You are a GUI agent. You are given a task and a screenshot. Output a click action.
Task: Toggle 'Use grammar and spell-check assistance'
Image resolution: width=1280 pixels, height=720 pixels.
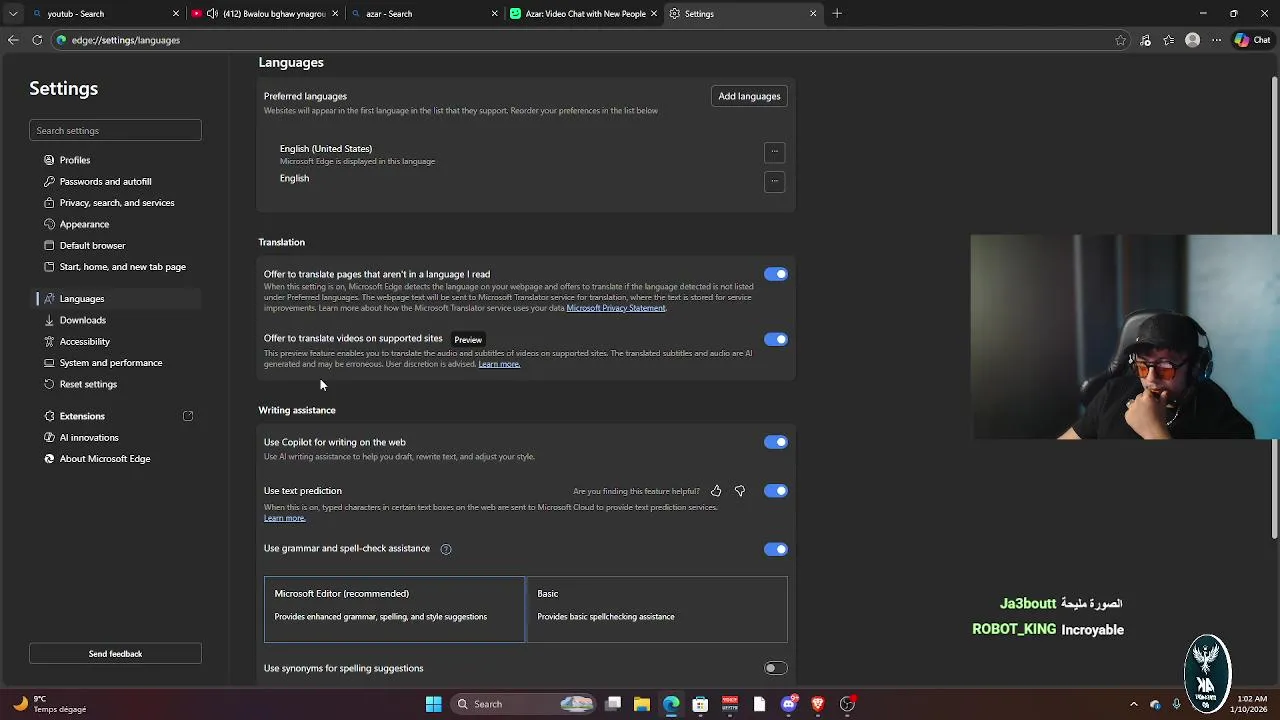click(776, 549)
